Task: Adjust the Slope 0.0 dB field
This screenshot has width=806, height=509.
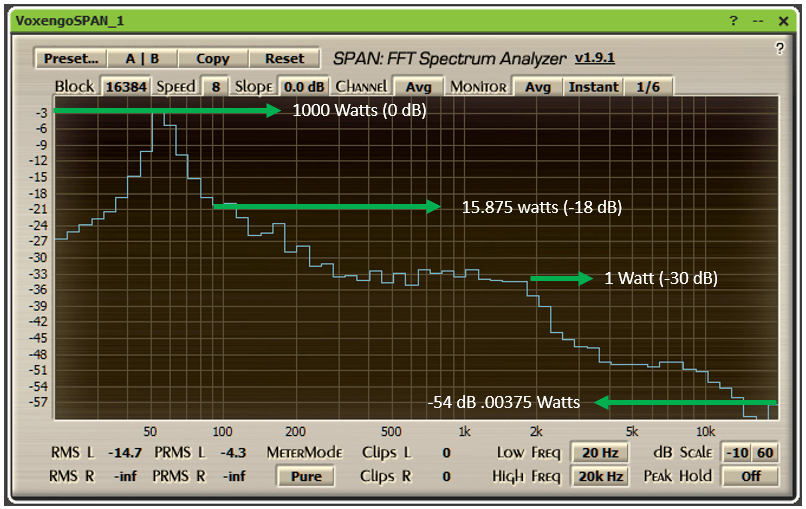Action: click(x=302, y=87)
